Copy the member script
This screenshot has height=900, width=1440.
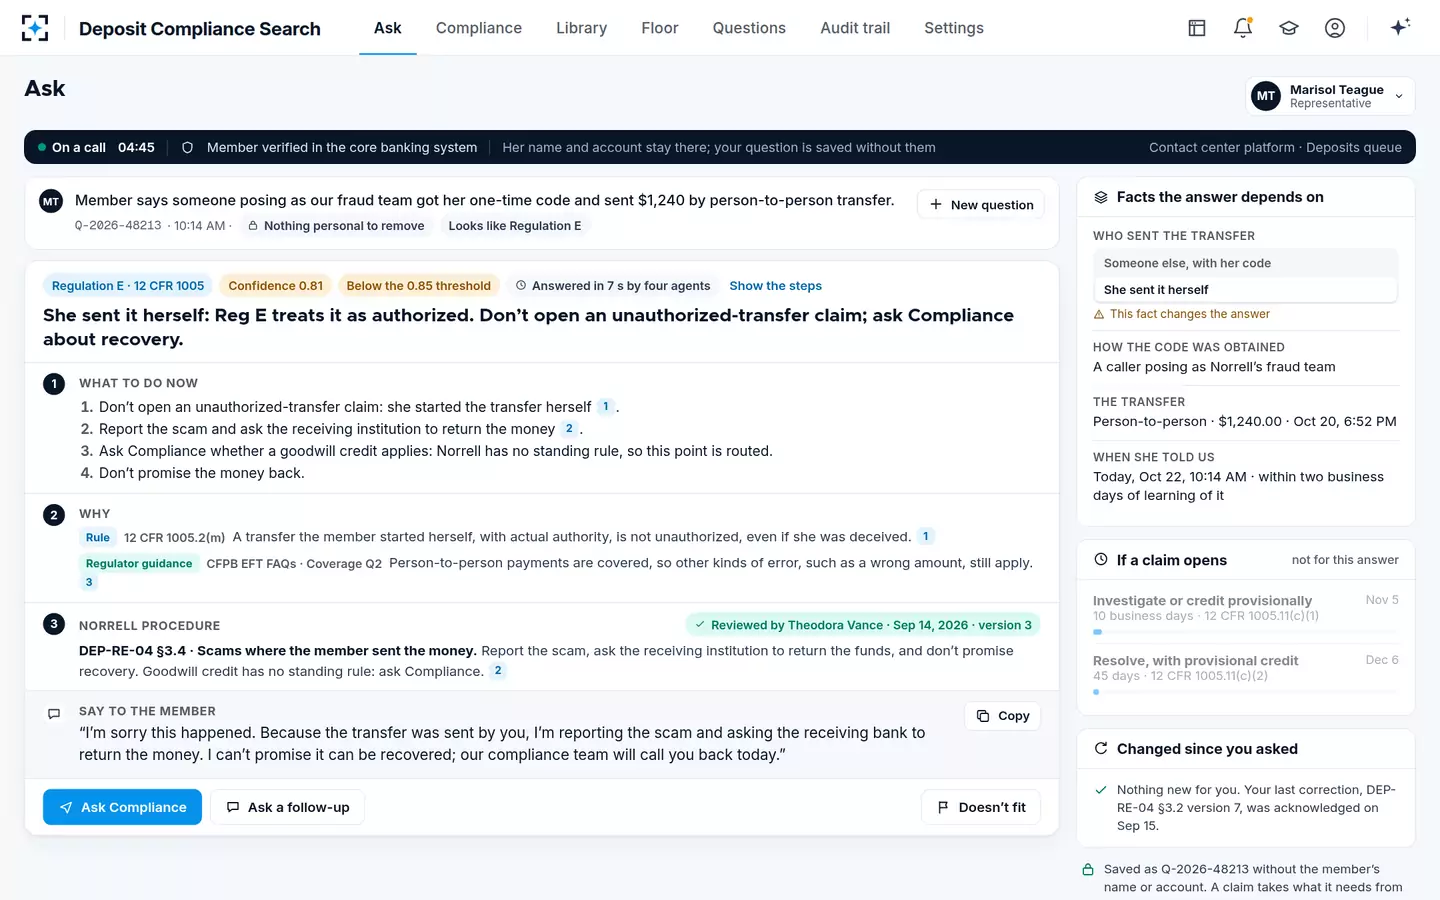pyautogui.click(x=1003, y=716)
